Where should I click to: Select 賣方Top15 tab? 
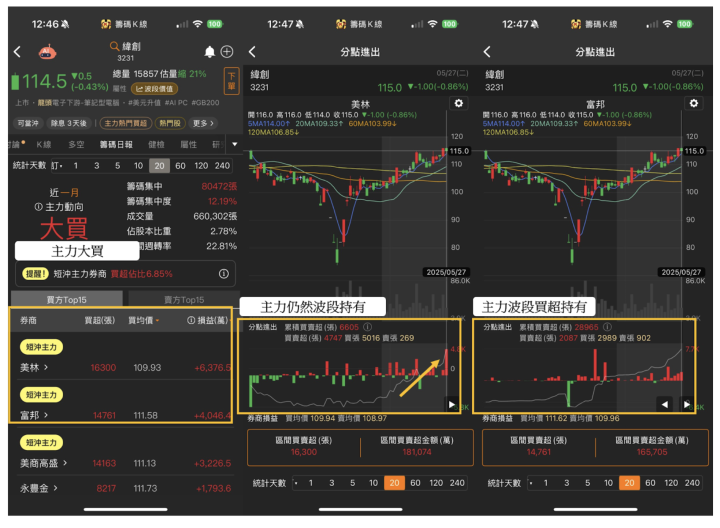coord(184,299)
